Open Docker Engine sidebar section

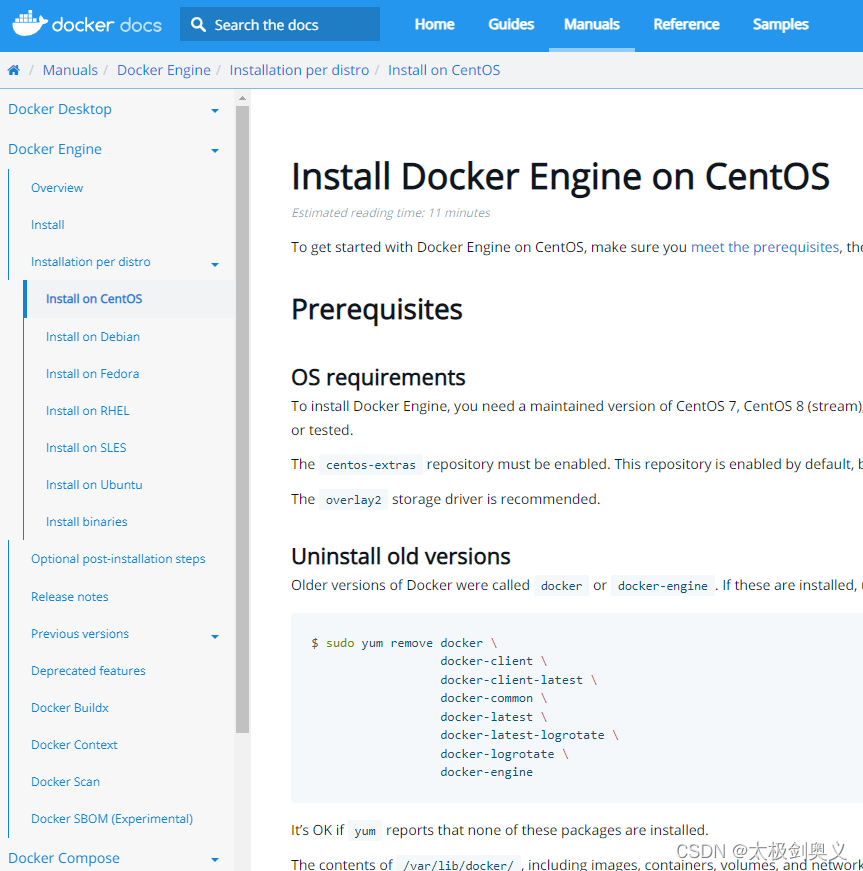(55, 149)
